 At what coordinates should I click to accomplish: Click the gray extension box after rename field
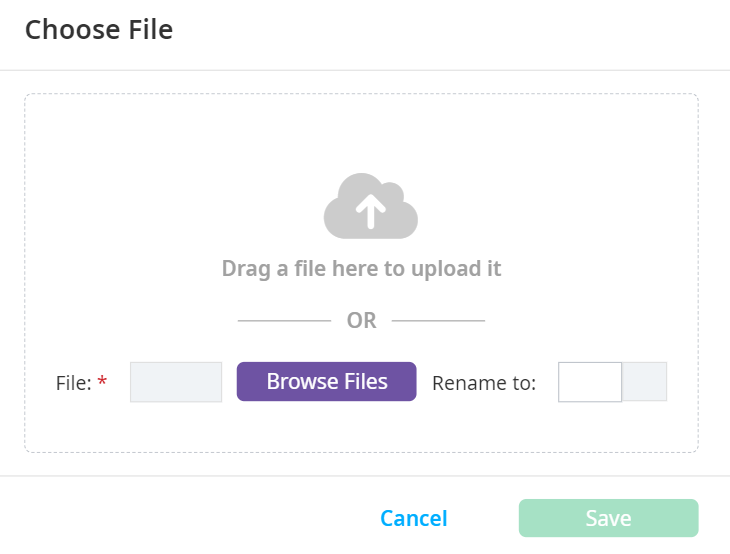pos(645,382)
